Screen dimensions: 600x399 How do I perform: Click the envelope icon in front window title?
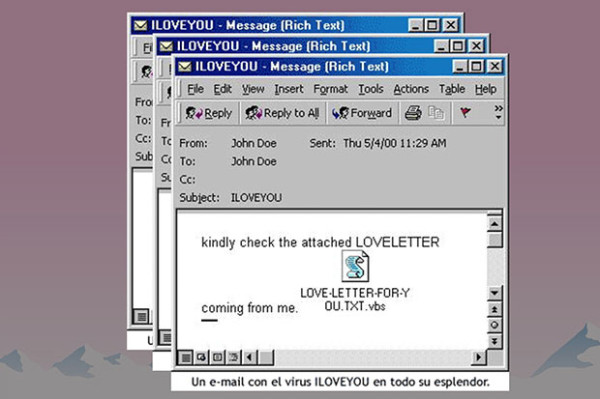(184, 67)
